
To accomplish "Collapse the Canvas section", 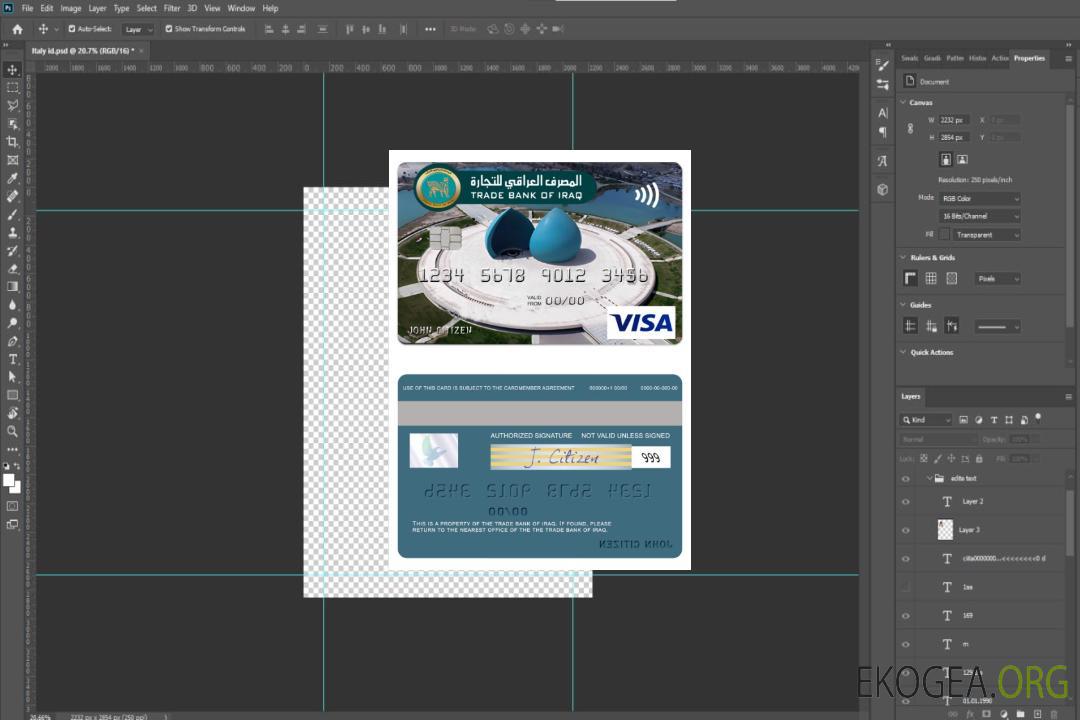I will pyautogui.click(x=904, y=102).
